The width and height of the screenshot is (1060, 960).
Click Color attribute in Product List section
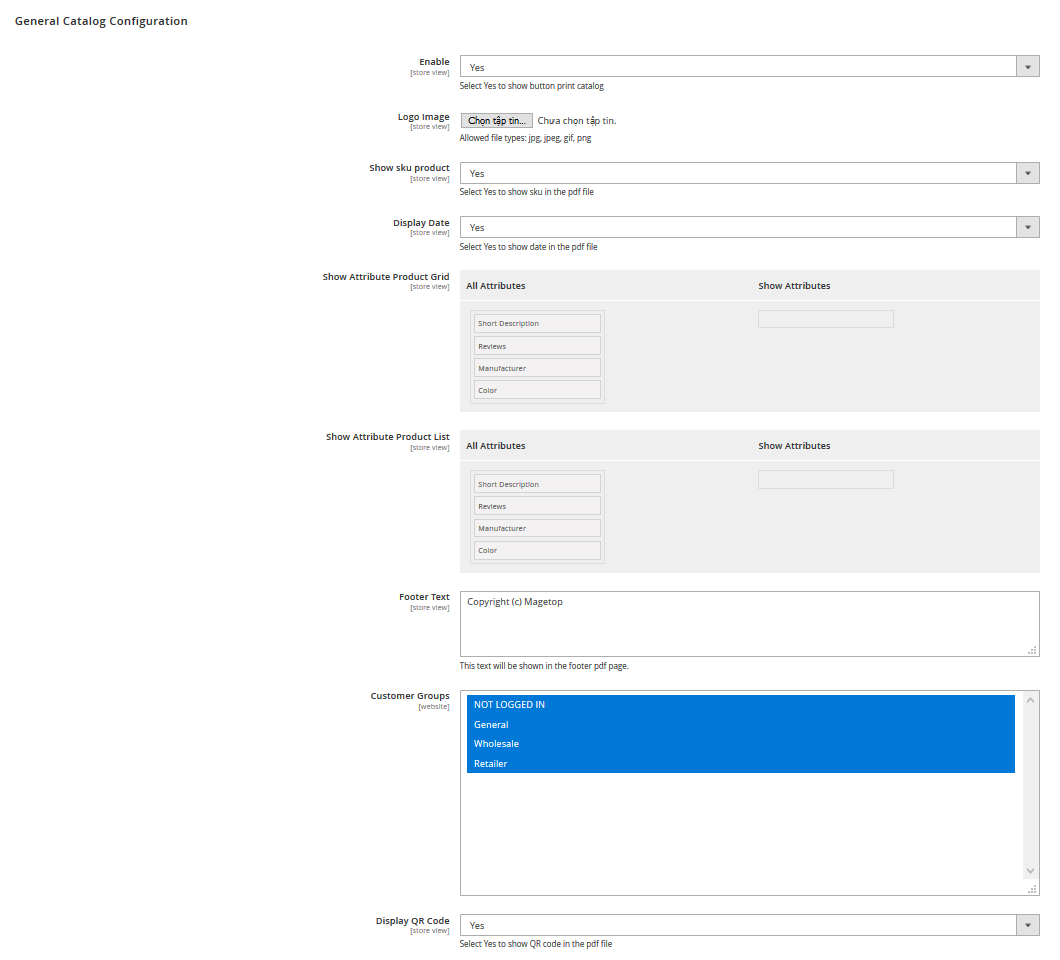point(537,550)
